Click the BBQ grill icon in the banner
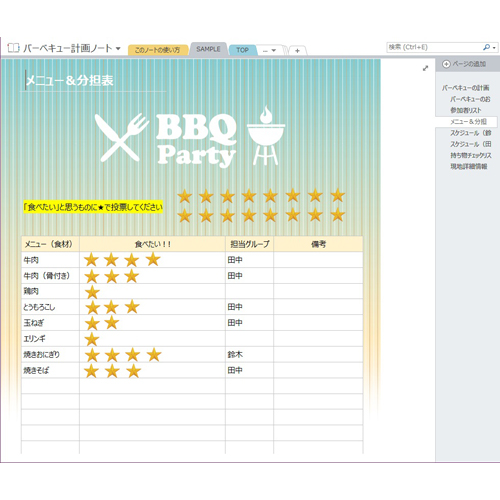 pos(266,135)
